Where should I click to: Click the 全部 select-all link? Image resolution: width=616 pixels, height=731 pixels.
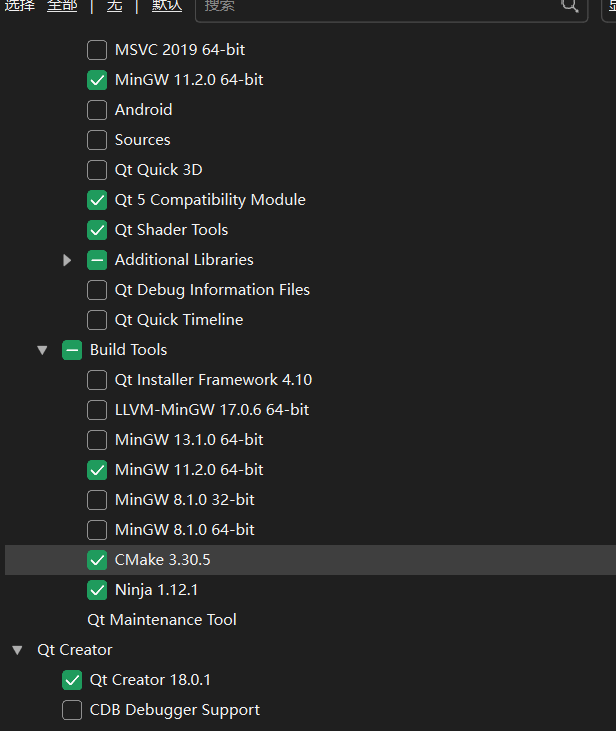62,6
